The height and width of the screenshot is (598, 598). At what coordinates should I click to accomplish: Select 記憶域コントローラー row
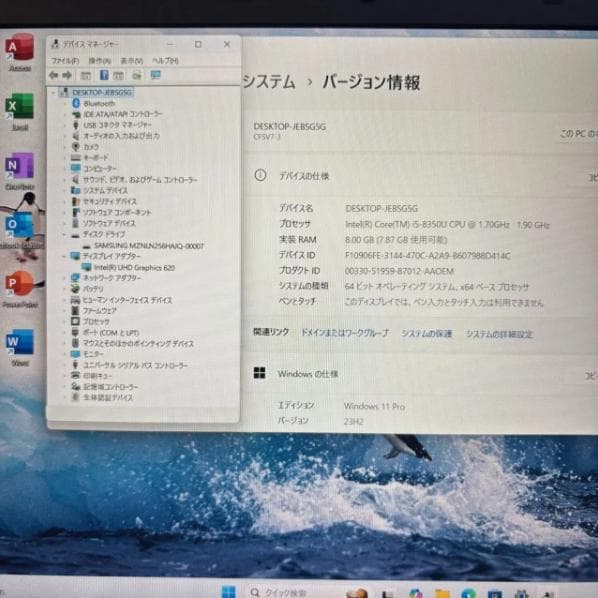(x=111, y=387)
